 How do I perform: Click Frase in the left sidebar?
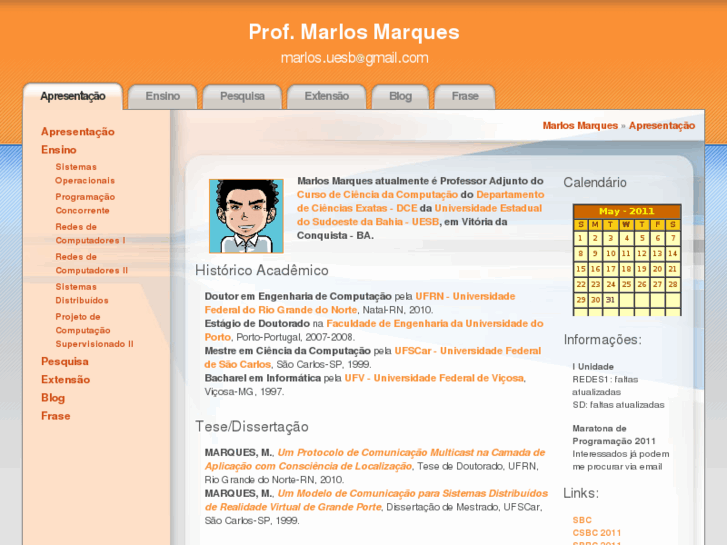point(56,416)
